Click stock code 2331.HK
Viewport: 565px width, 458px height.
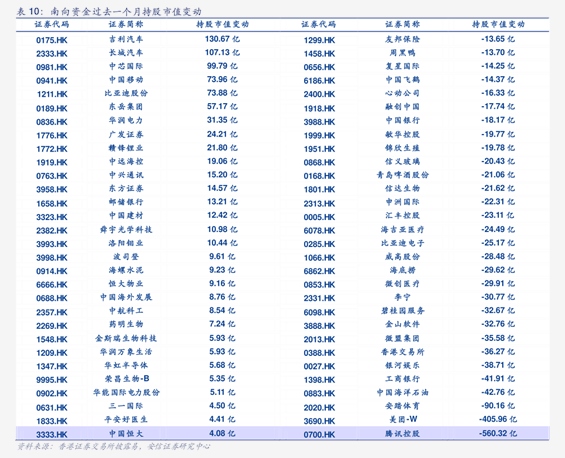point(319,298)
